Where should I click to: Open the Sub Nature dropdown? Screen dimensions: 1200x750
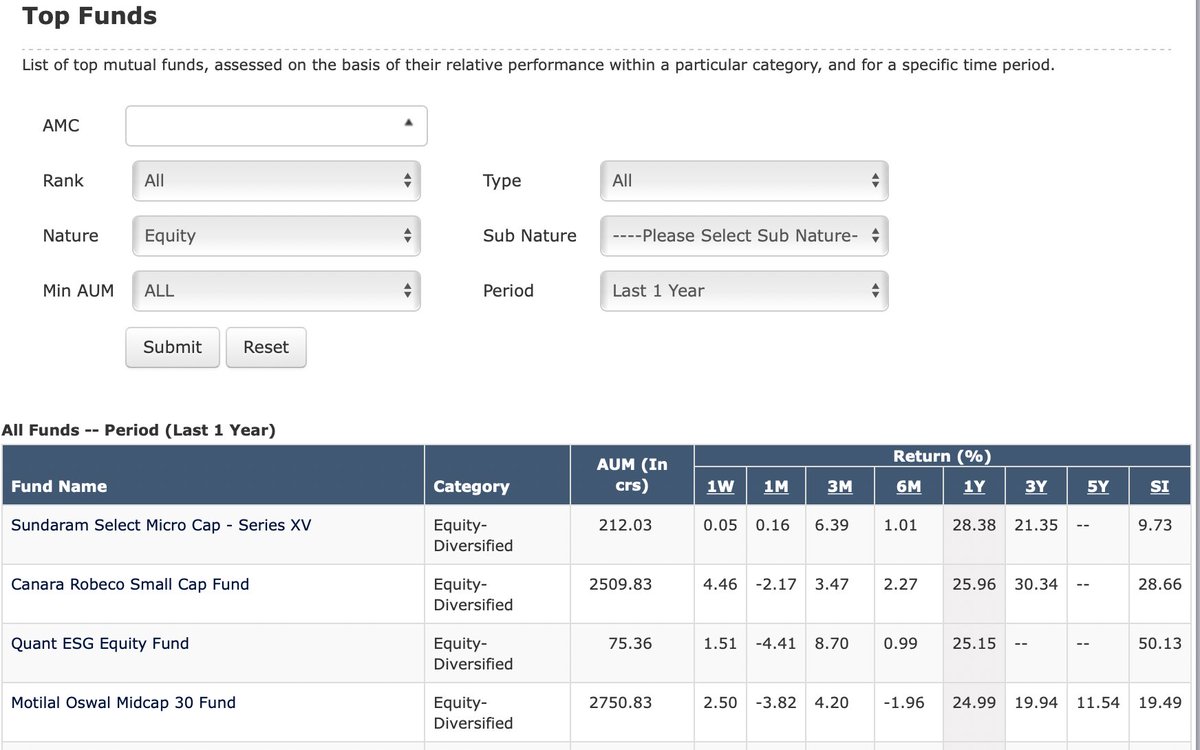click(x=744, y=236)
